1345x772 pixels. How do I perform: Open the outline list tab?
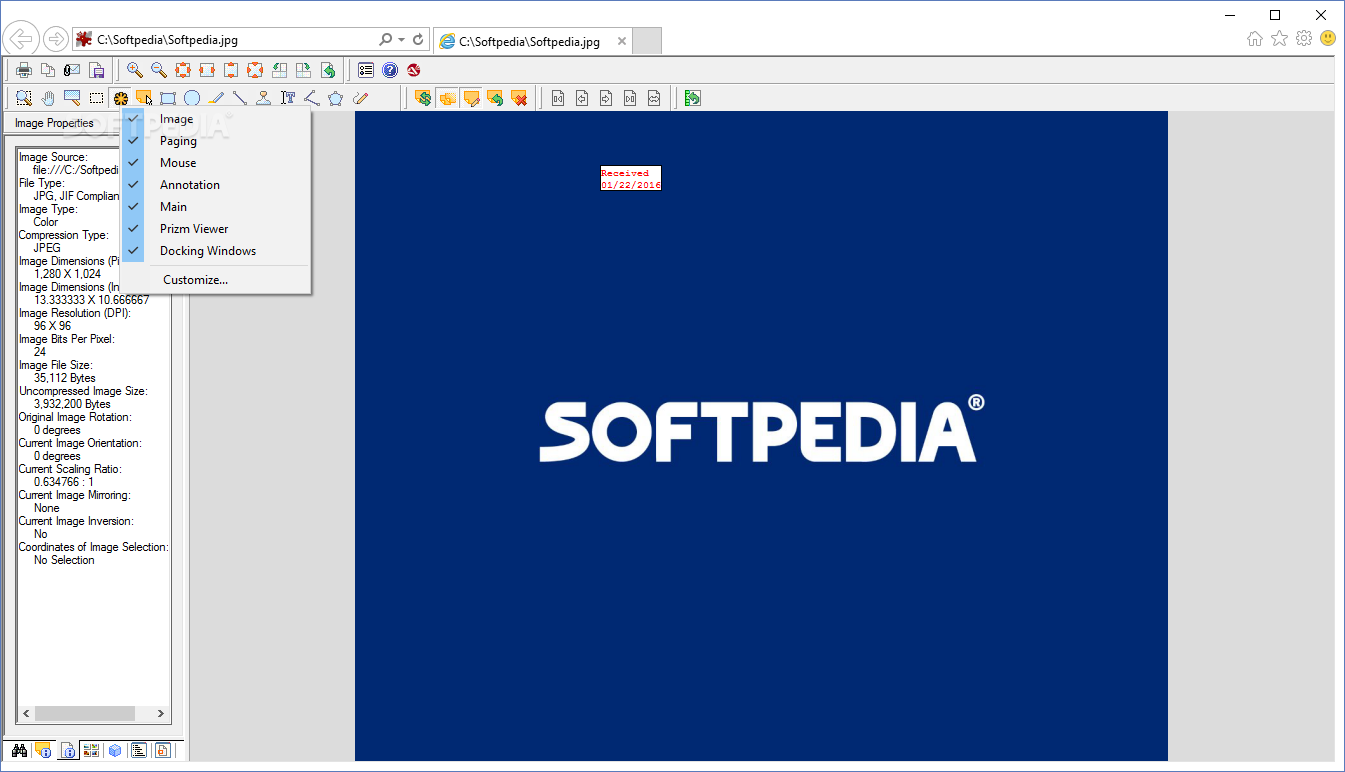click(x=139, y=750)
